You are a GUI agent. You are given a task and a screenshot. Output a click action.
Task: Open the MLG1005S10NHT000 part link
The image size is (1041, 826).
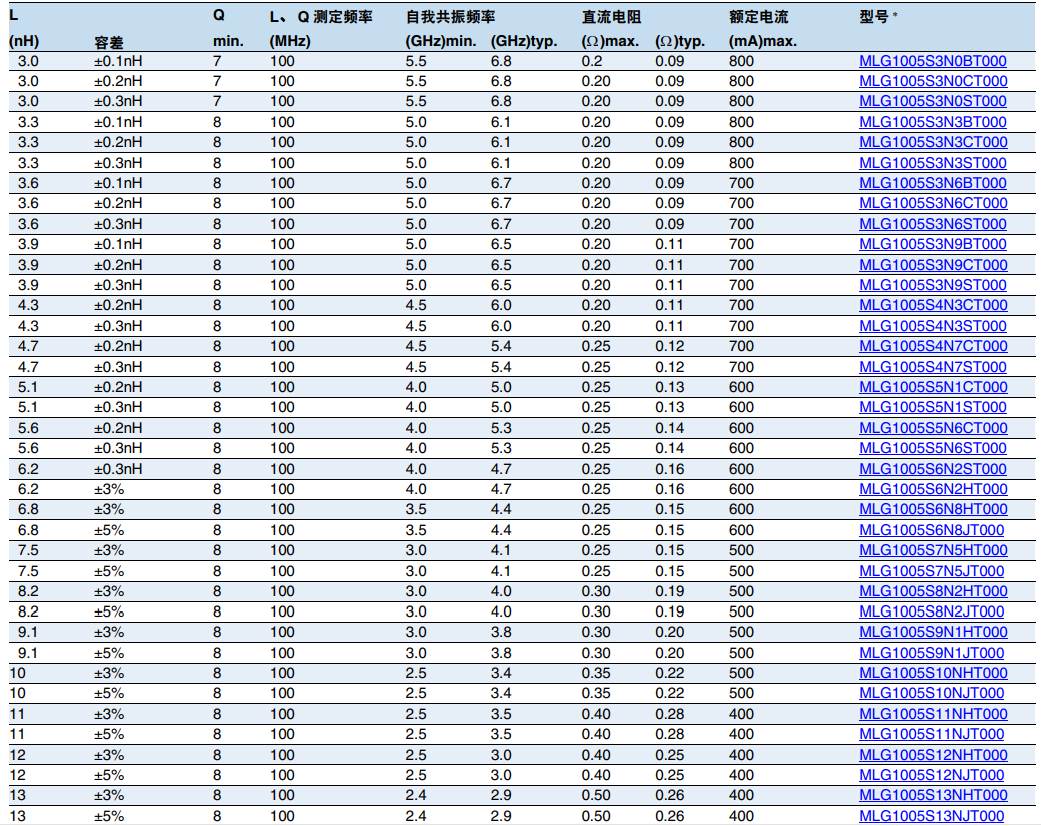point(933,673)
